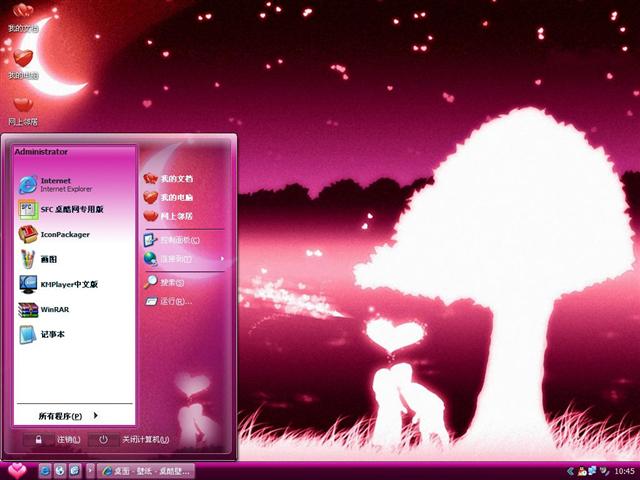Open 控制面板 (Control Panel) from the Start menu

[x=180, y=240]
